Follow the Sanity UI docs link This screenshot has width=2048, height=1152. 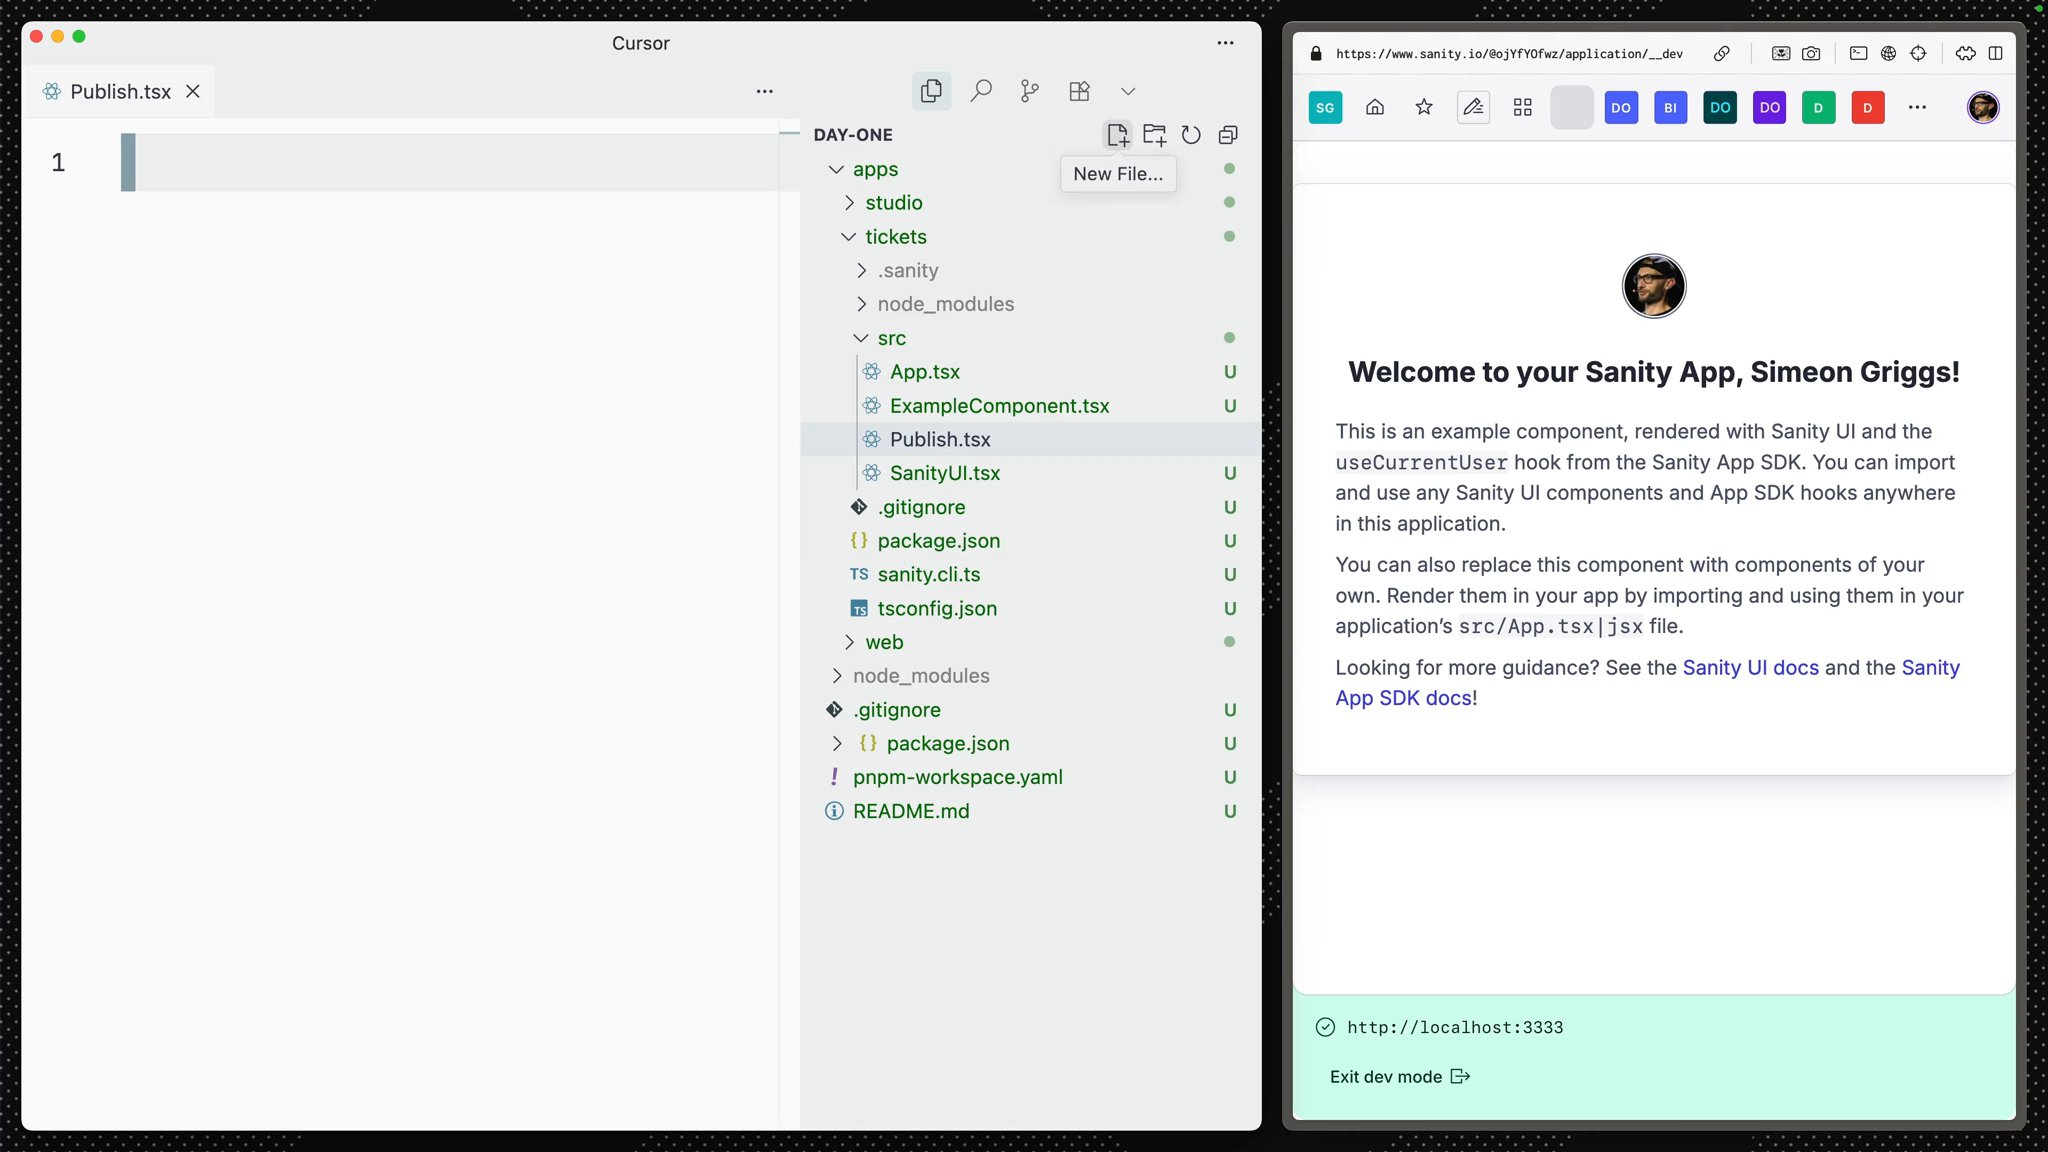(1750, 668)
